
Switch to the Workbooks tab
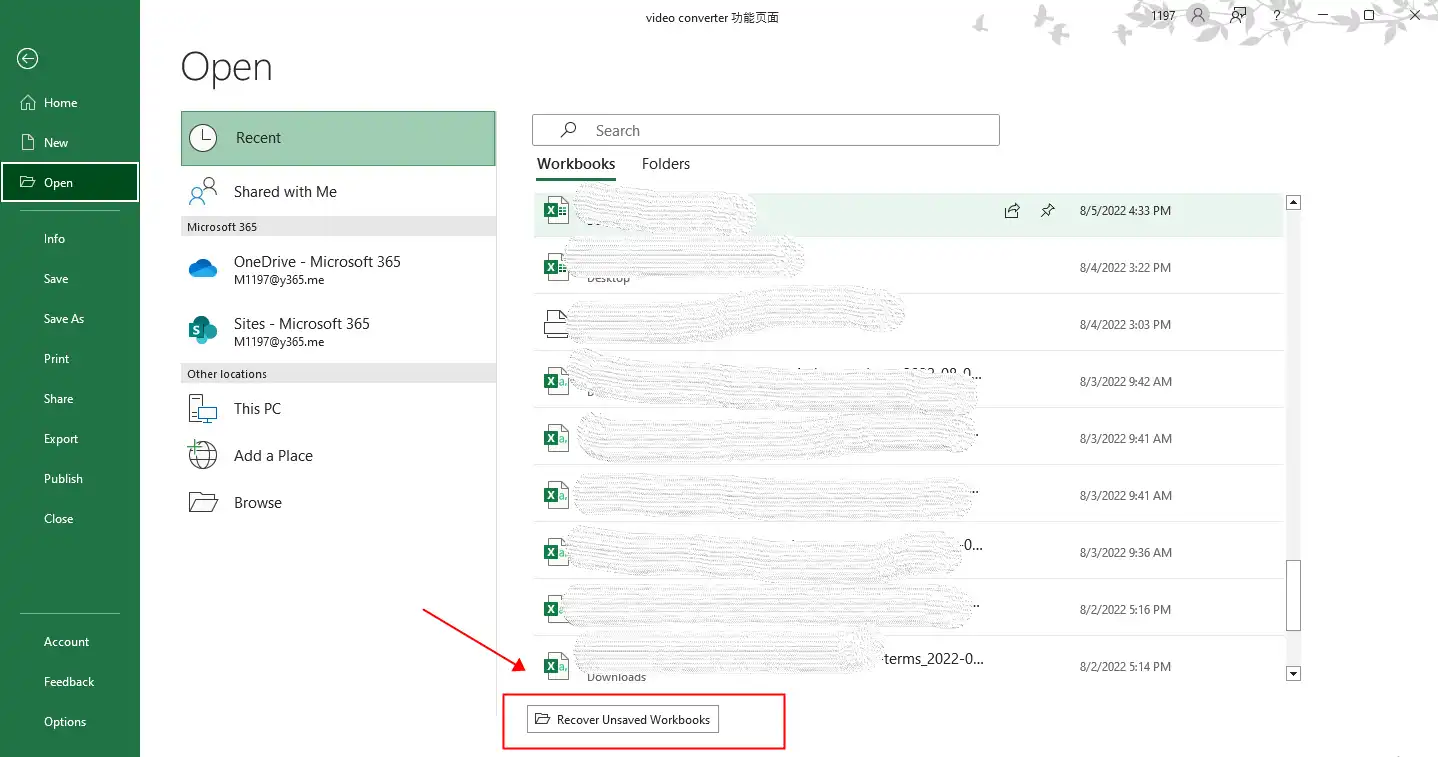576,164
